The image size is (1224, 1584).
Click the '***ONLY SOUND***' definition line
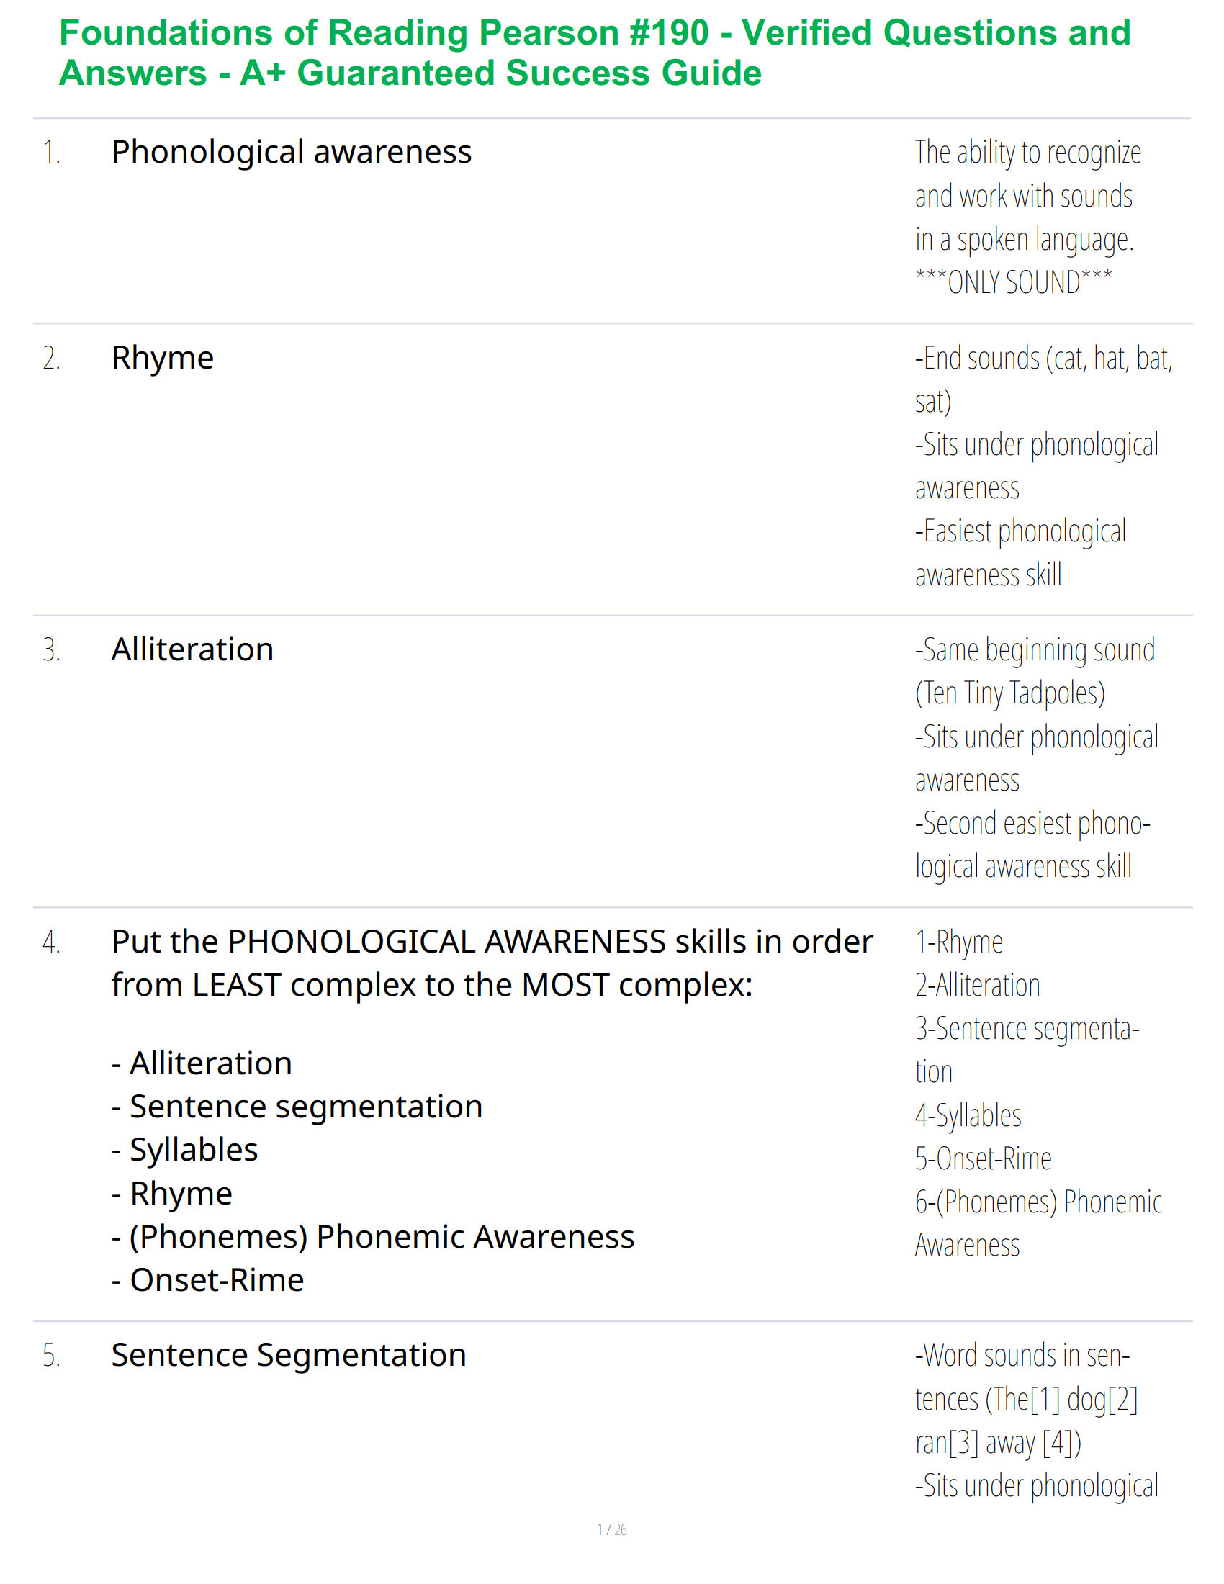coord(1013,282)
